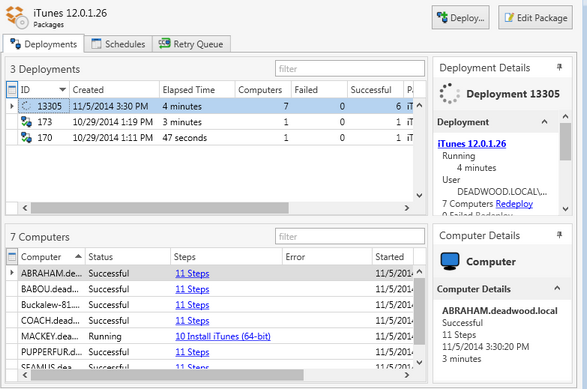Open Buckalew-81's 11 Steps link
Screen dimensions: 587x389
click(x=192, y=305)
